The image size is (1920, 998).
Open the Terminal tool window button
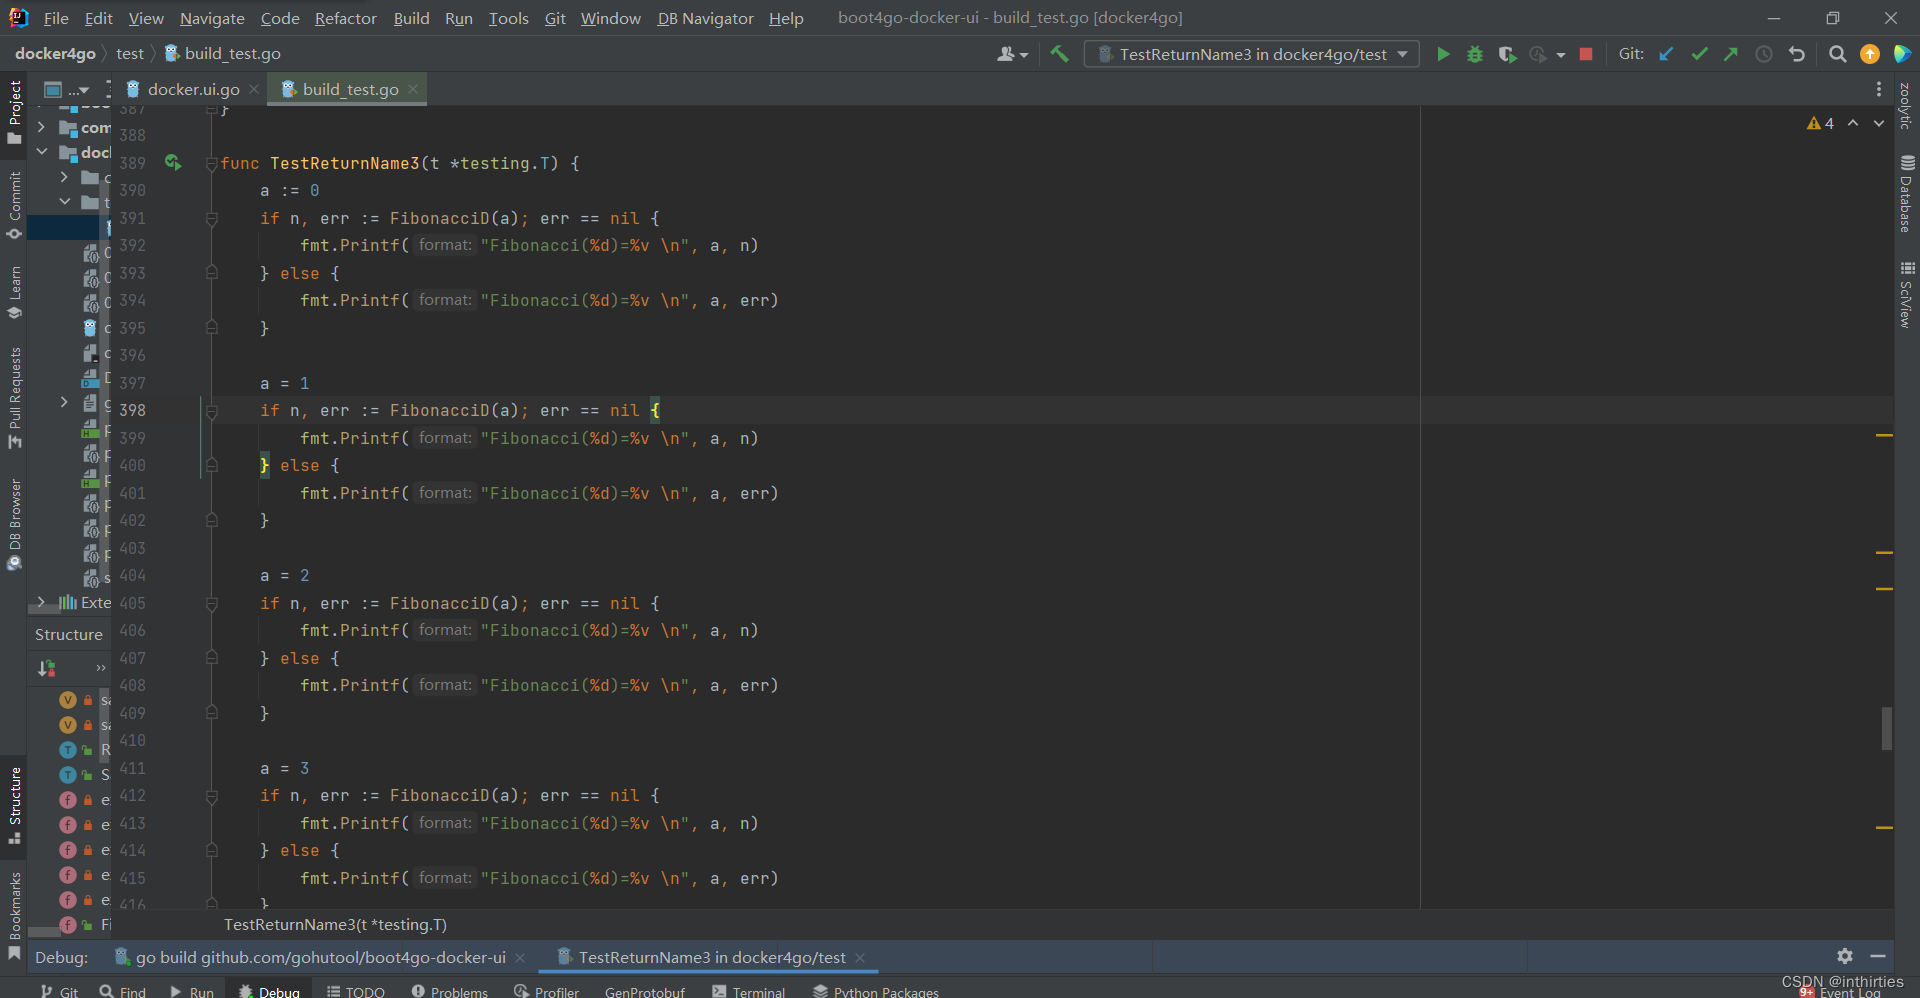[x=748, y=991]
